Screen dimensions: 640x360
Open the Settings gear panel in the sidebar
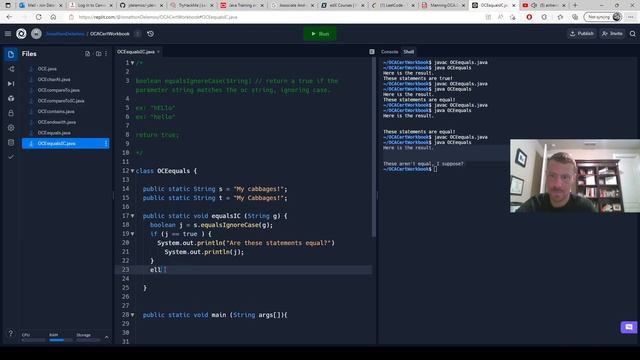pos(11,128)
